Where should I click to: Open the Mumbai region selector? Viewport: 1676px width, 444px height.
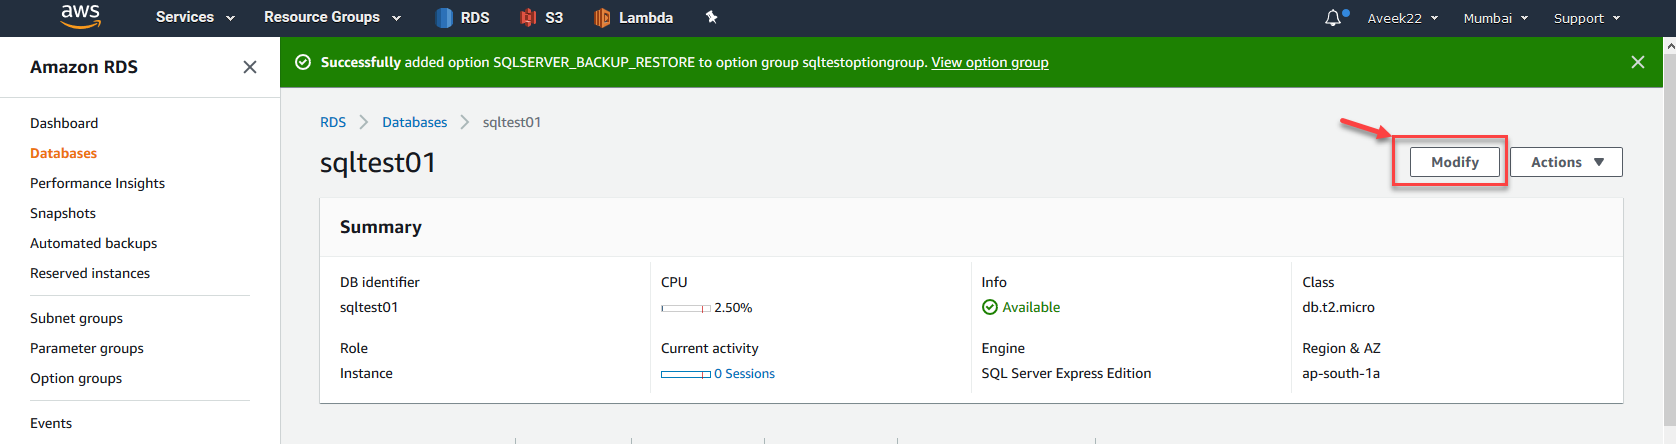pyautogui.click(x=1495, y=18)
